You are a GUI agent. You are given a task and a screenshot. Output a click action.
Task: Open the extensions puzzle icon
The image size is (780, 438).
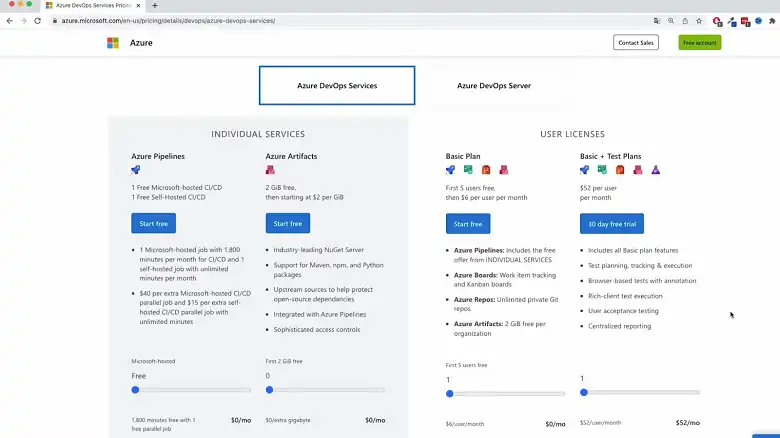pyautogui.click(x=772, y=21)
